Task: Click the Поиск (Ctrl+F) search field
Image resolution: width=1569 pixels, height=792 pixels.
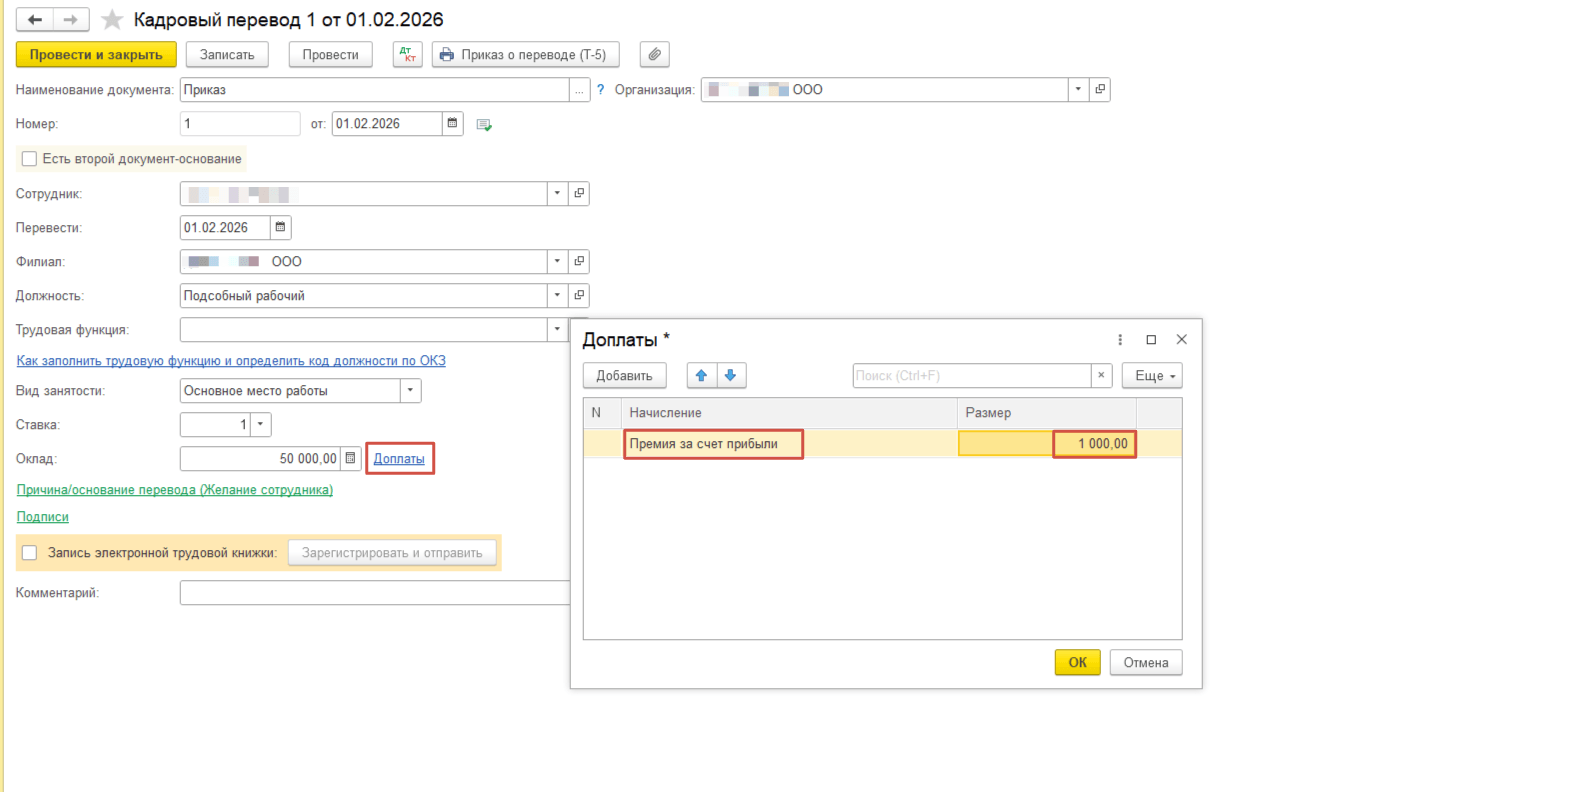Action: coord(971,375)
